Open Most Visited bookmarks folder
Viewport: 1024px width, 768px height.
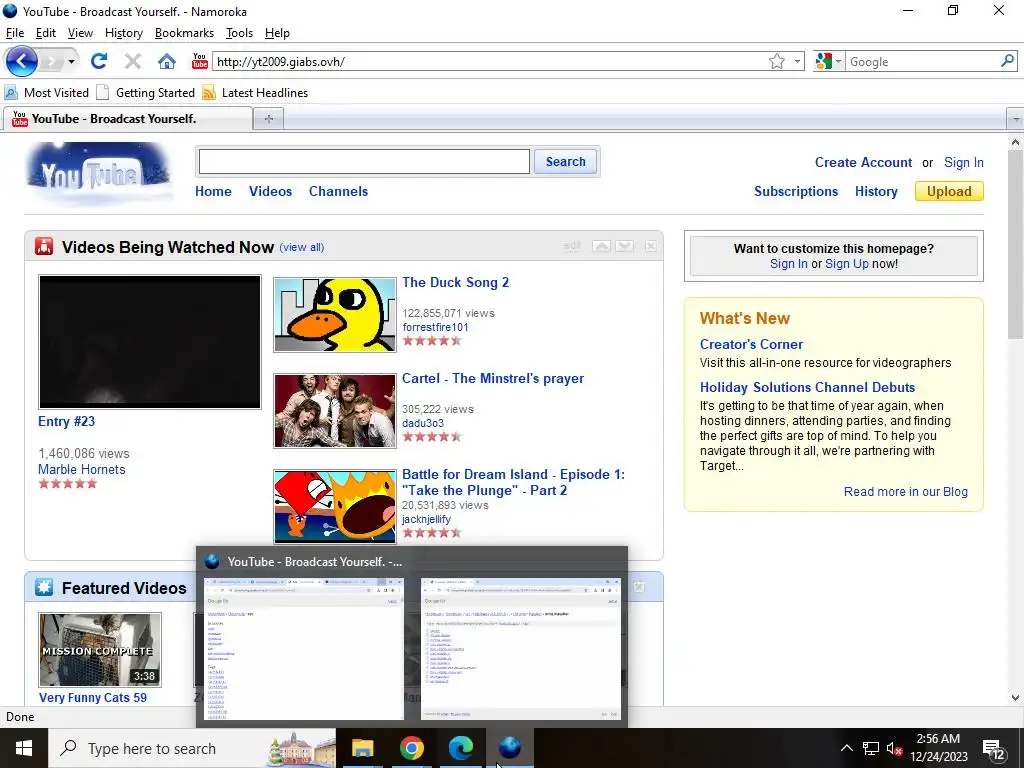[x=47, y=93]
